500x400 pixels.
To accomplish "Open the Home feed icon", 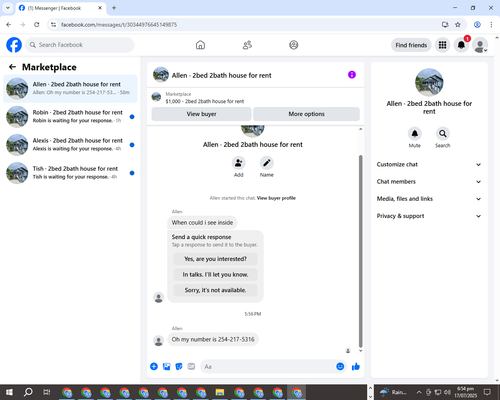I will (x=200, y=45).
